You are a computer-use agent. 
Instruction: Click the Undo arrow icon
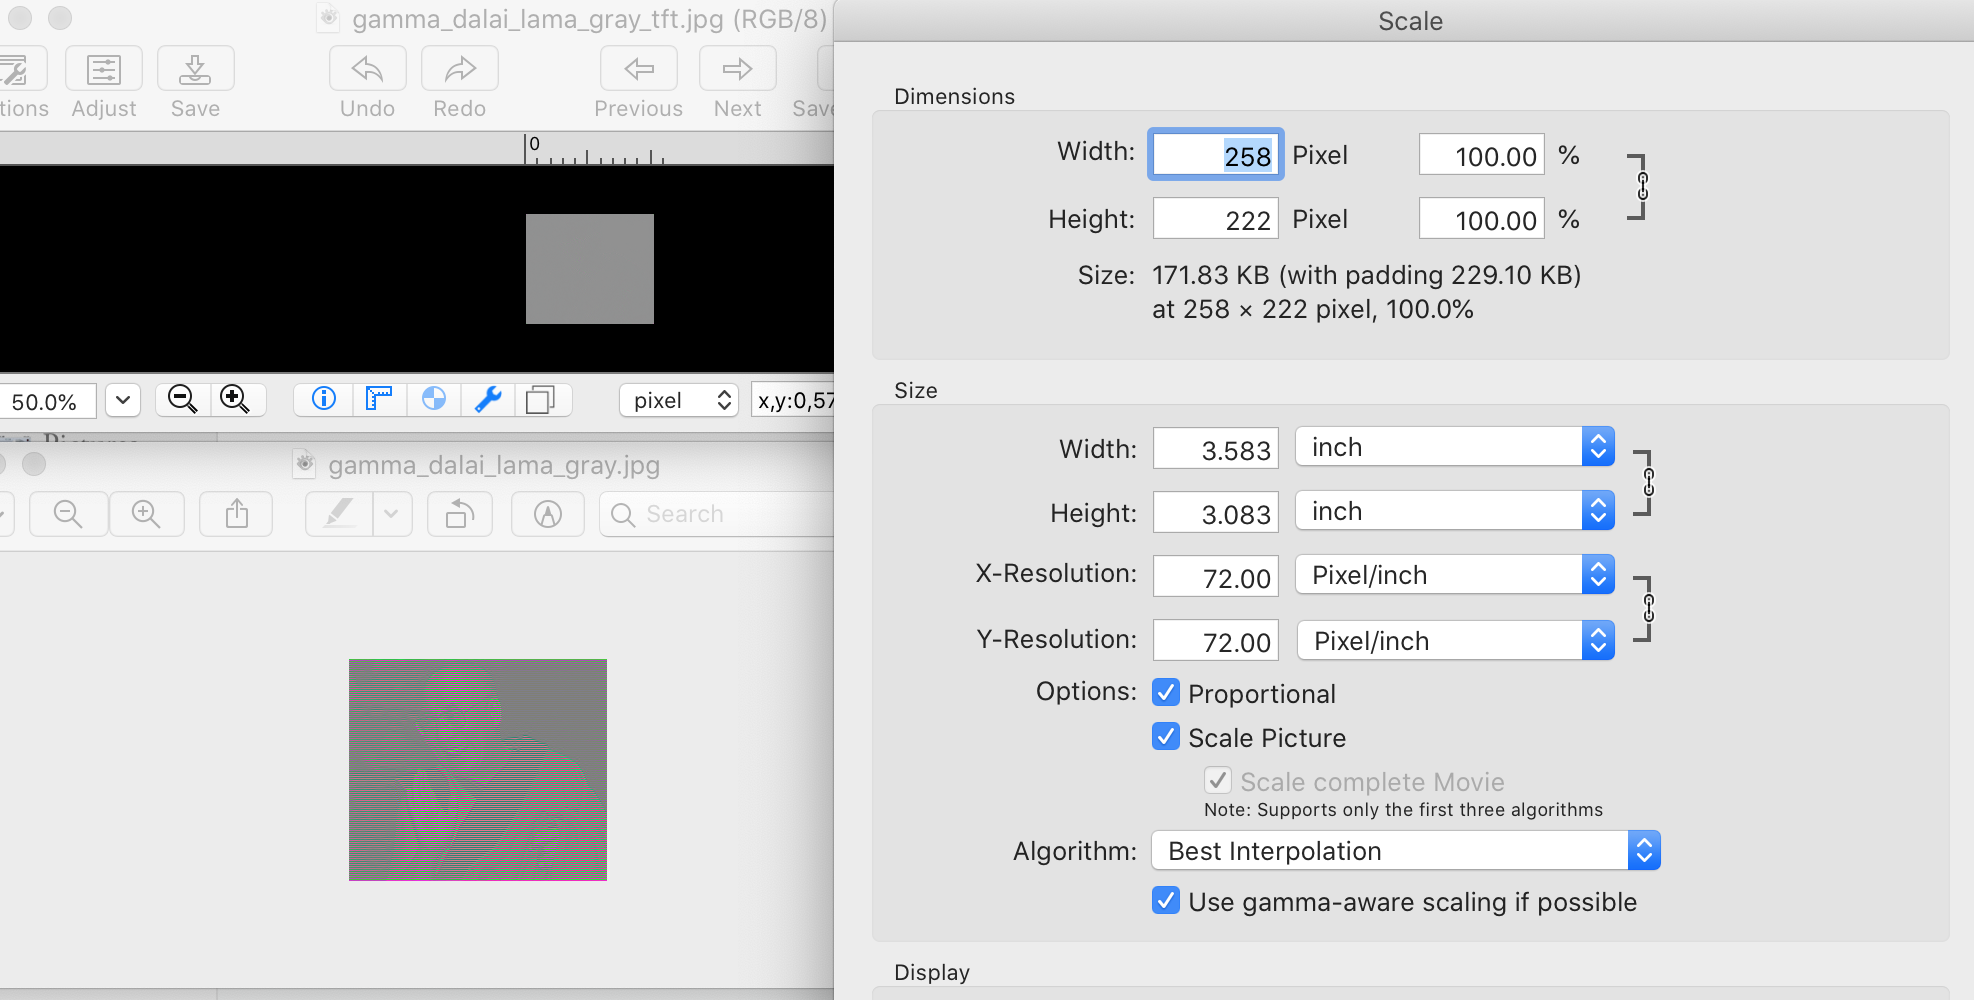coord(367,69)
